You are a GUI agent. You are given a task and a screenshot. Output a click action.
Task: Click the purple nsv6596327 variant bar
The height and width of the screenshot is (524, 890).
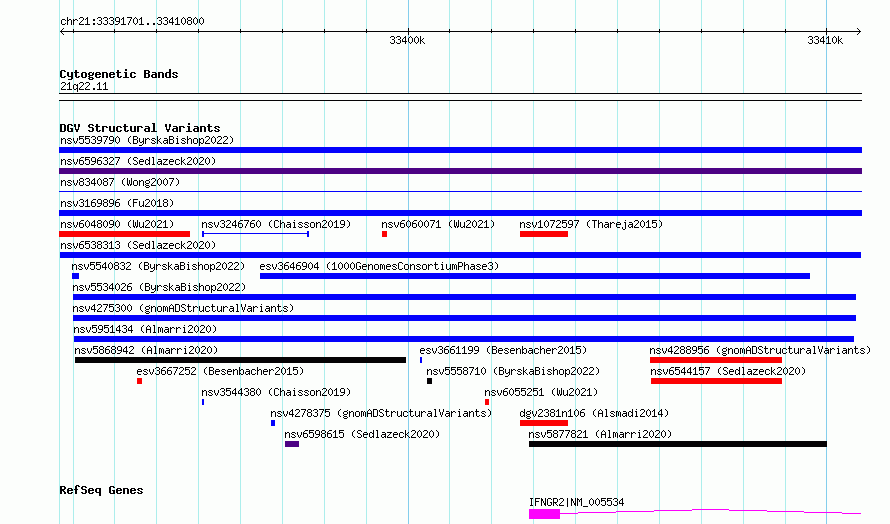pyautogui.click(x=460, y=171)
